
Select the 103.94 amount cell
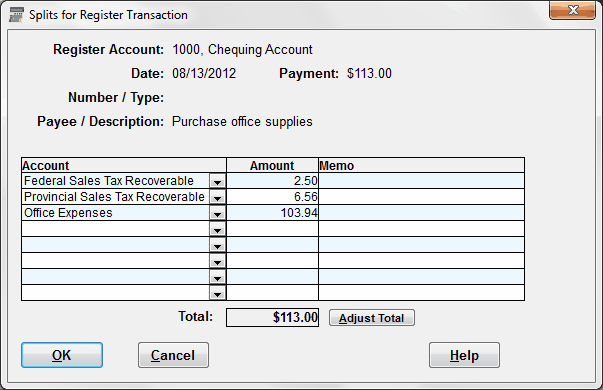click(x=273, y=213)
